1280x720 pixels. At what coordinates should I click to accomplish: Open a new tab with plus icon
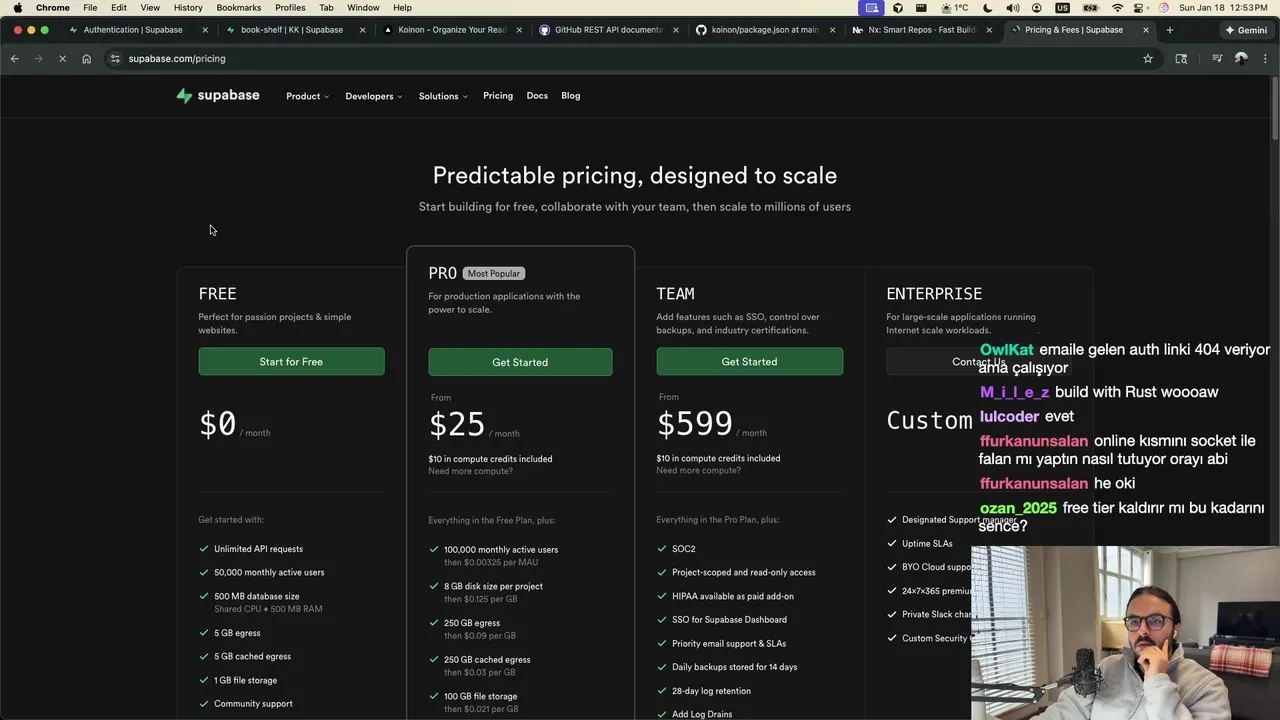coord(1169,30)
